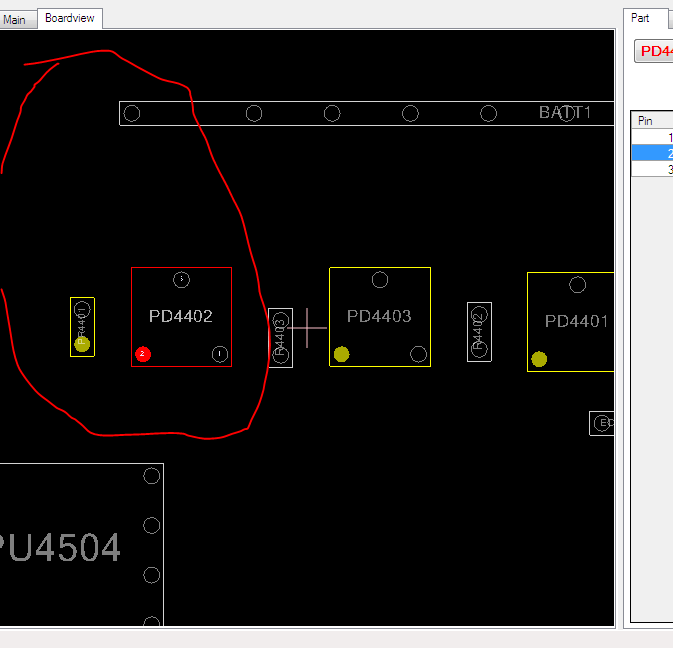Select the second pin down on PU4504
The width and height of the screenshot is (673, 648).
point(152,525)
